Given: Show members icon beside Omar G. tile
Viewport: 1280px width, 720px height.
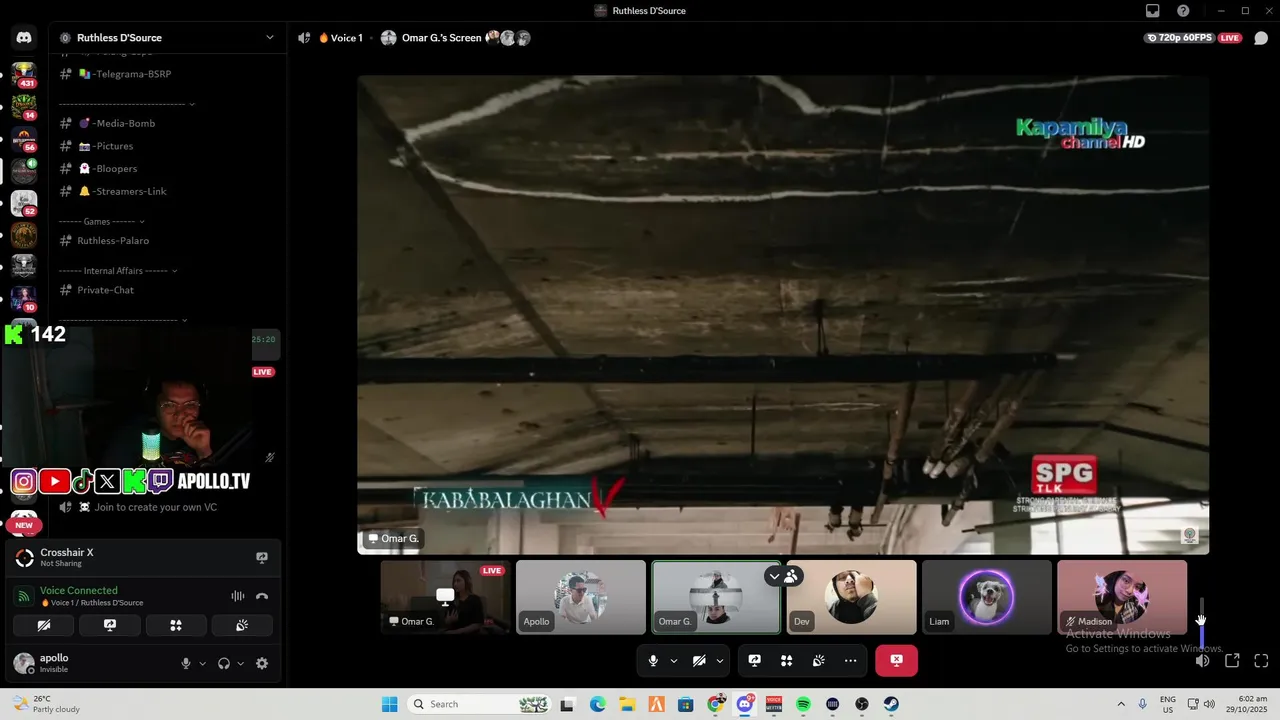Looking at the screenshot, I should tap(791, 576).
